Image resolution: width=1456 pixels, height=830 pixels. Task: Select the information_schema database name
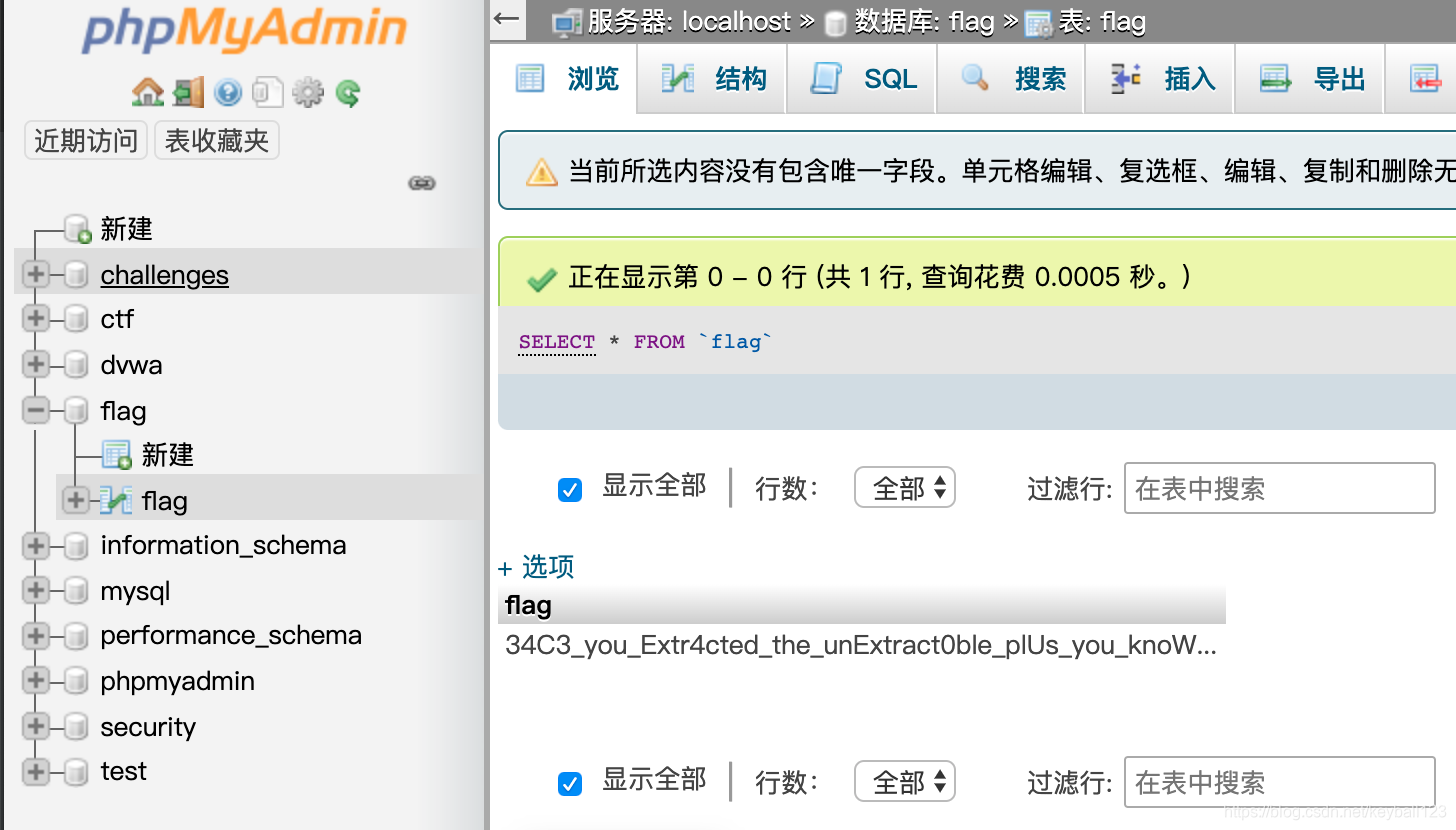pyautogui.click(x=224, y=546)
